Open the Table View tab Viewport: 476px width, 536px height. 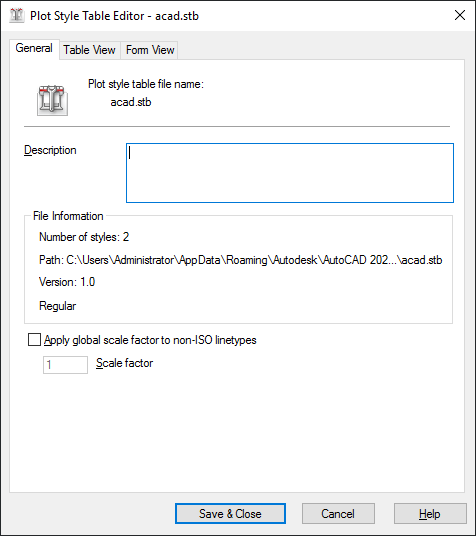[89, 50]
